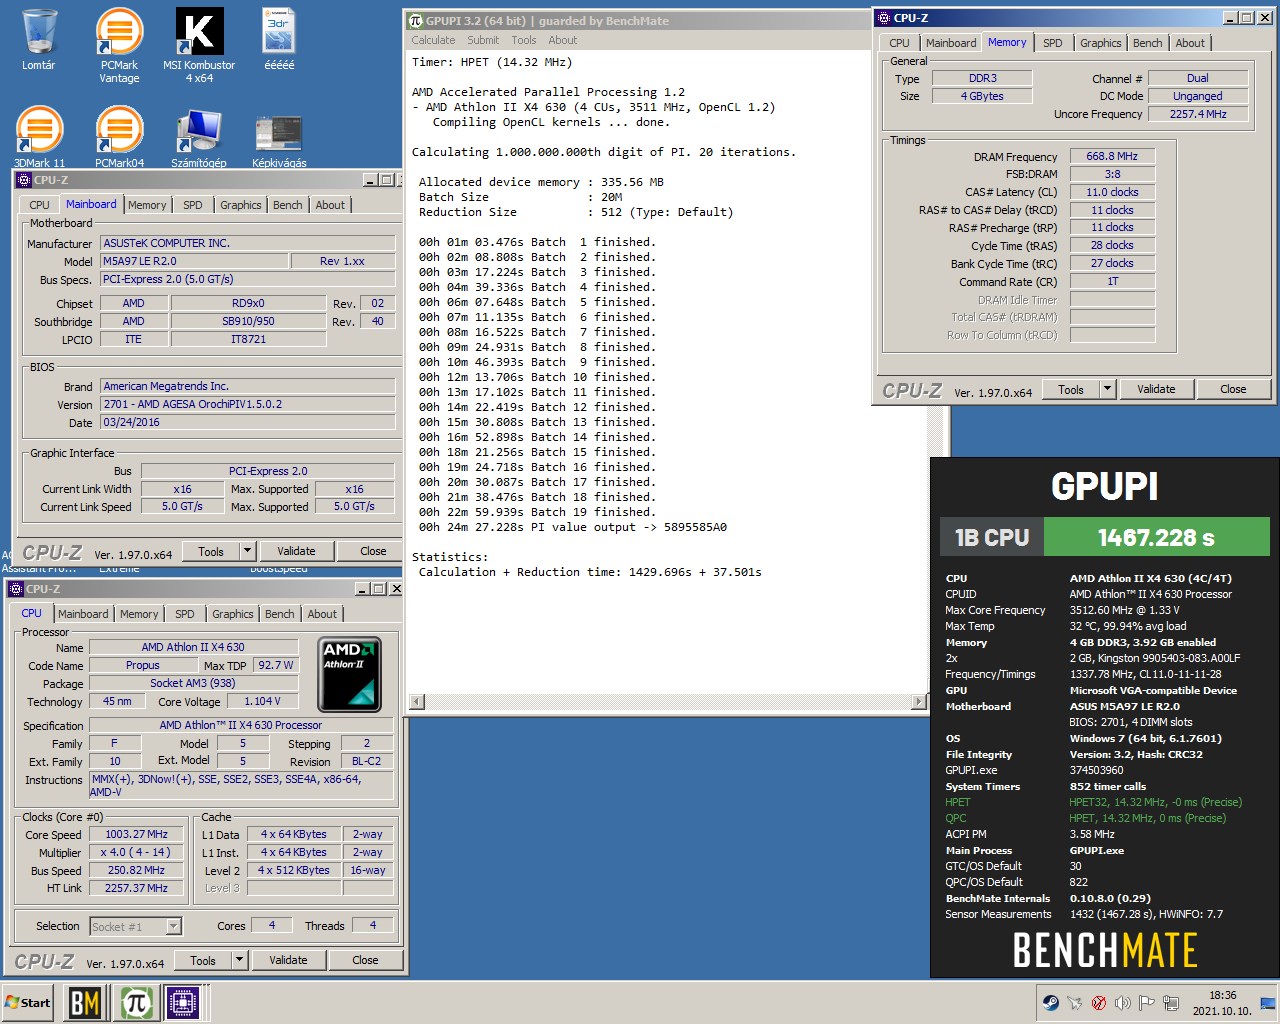
Task: Switch to CPU tab in CPU-Z Memory window
Action: pyautogui.click(x=899, y=43)
